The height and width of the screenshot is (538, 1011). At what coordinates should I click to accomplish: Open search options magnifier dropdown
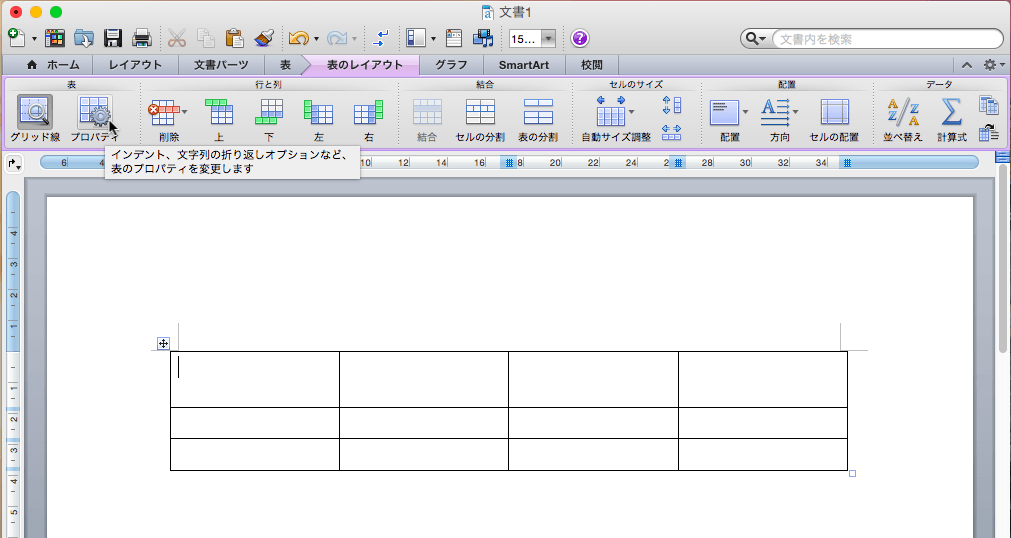756,39
